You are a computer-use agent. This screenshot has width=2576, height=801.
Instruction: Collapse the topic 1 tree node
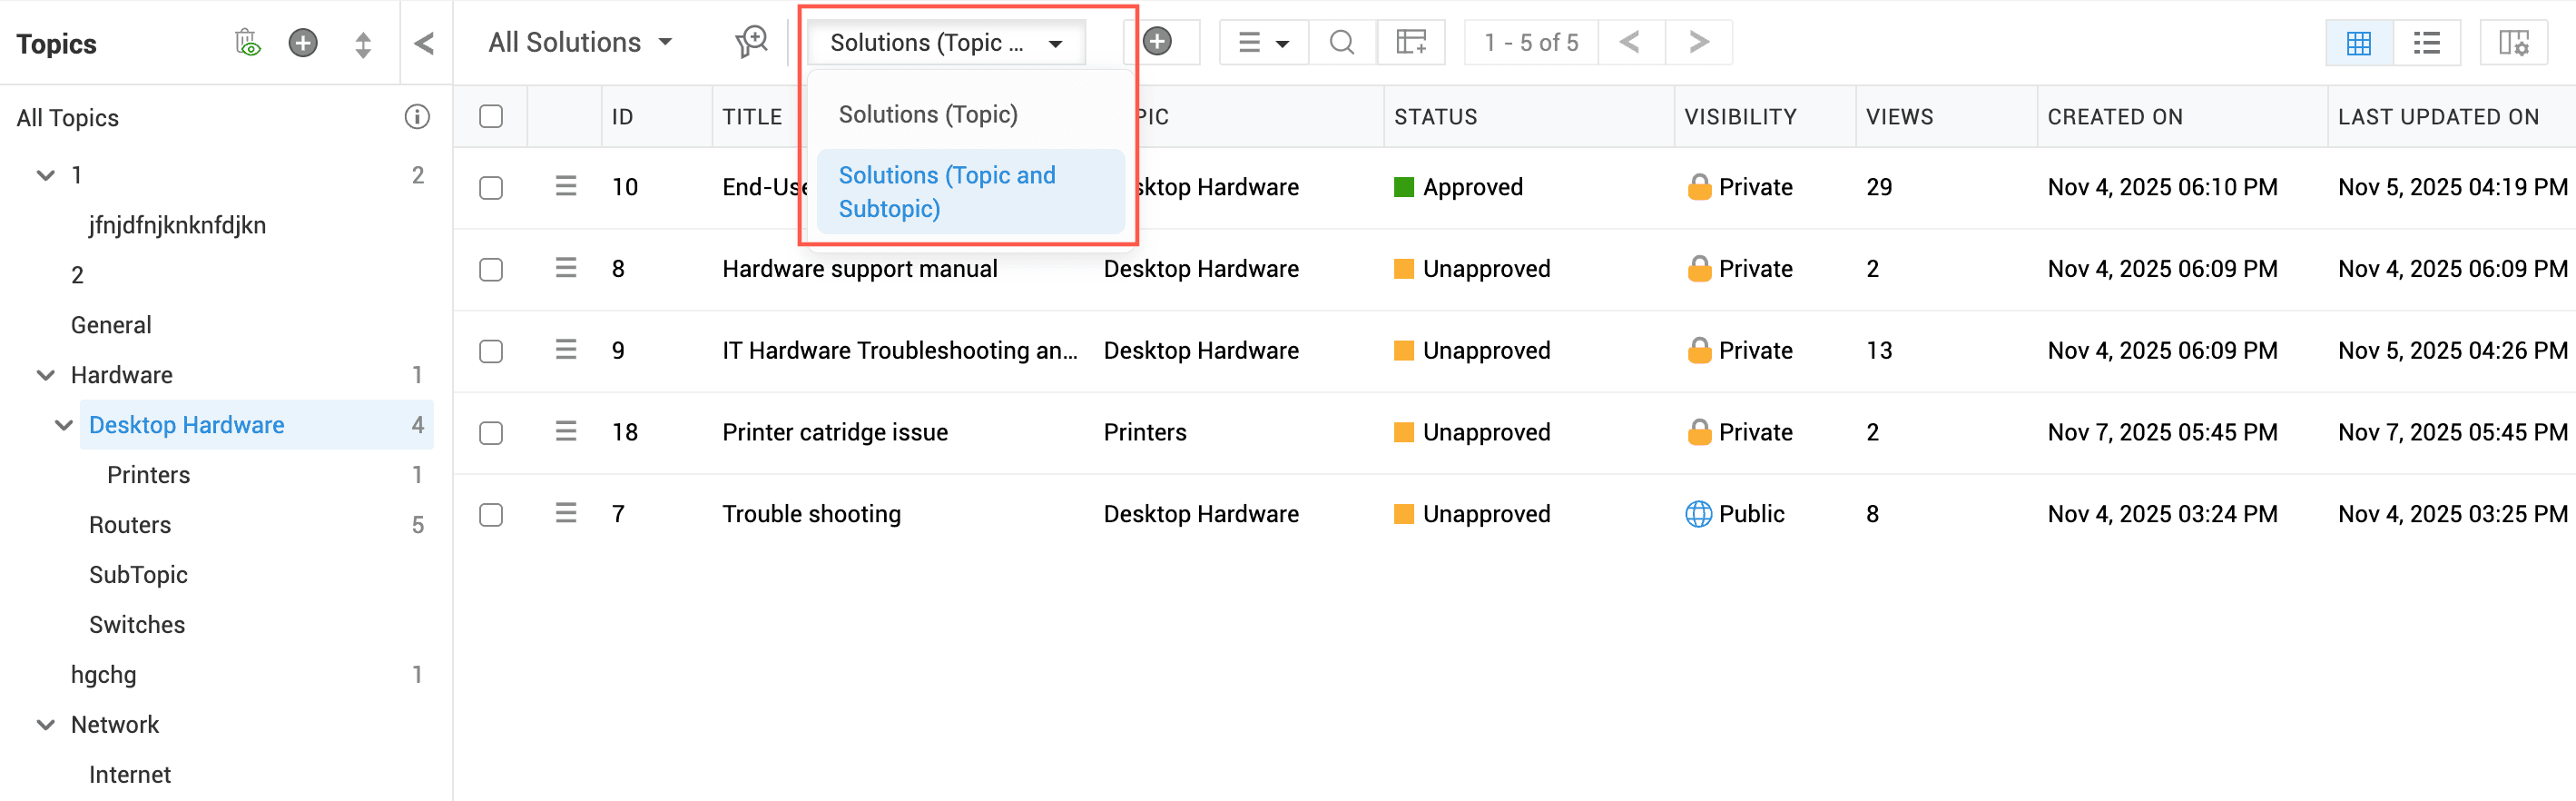tap(45, 175)
